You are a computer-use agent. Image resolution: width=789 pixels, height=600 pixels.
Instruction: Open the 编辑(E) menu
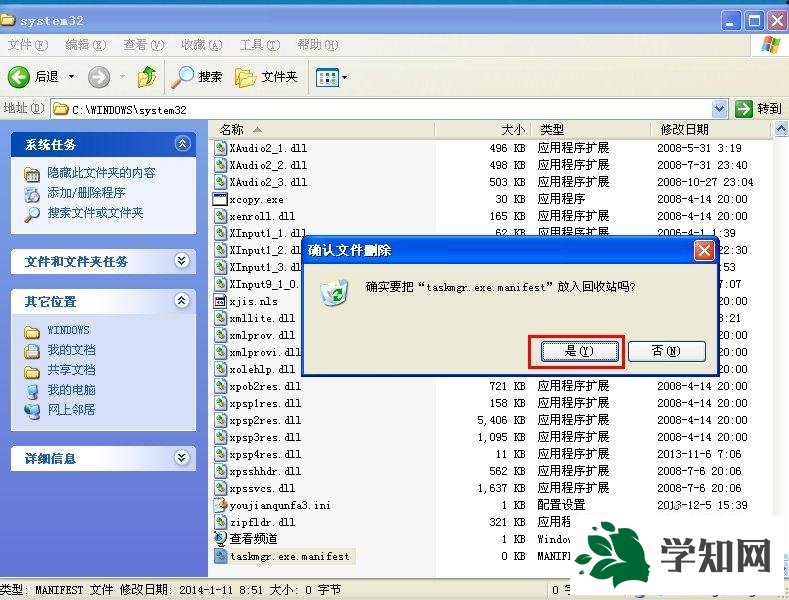[x=86, y=45]
